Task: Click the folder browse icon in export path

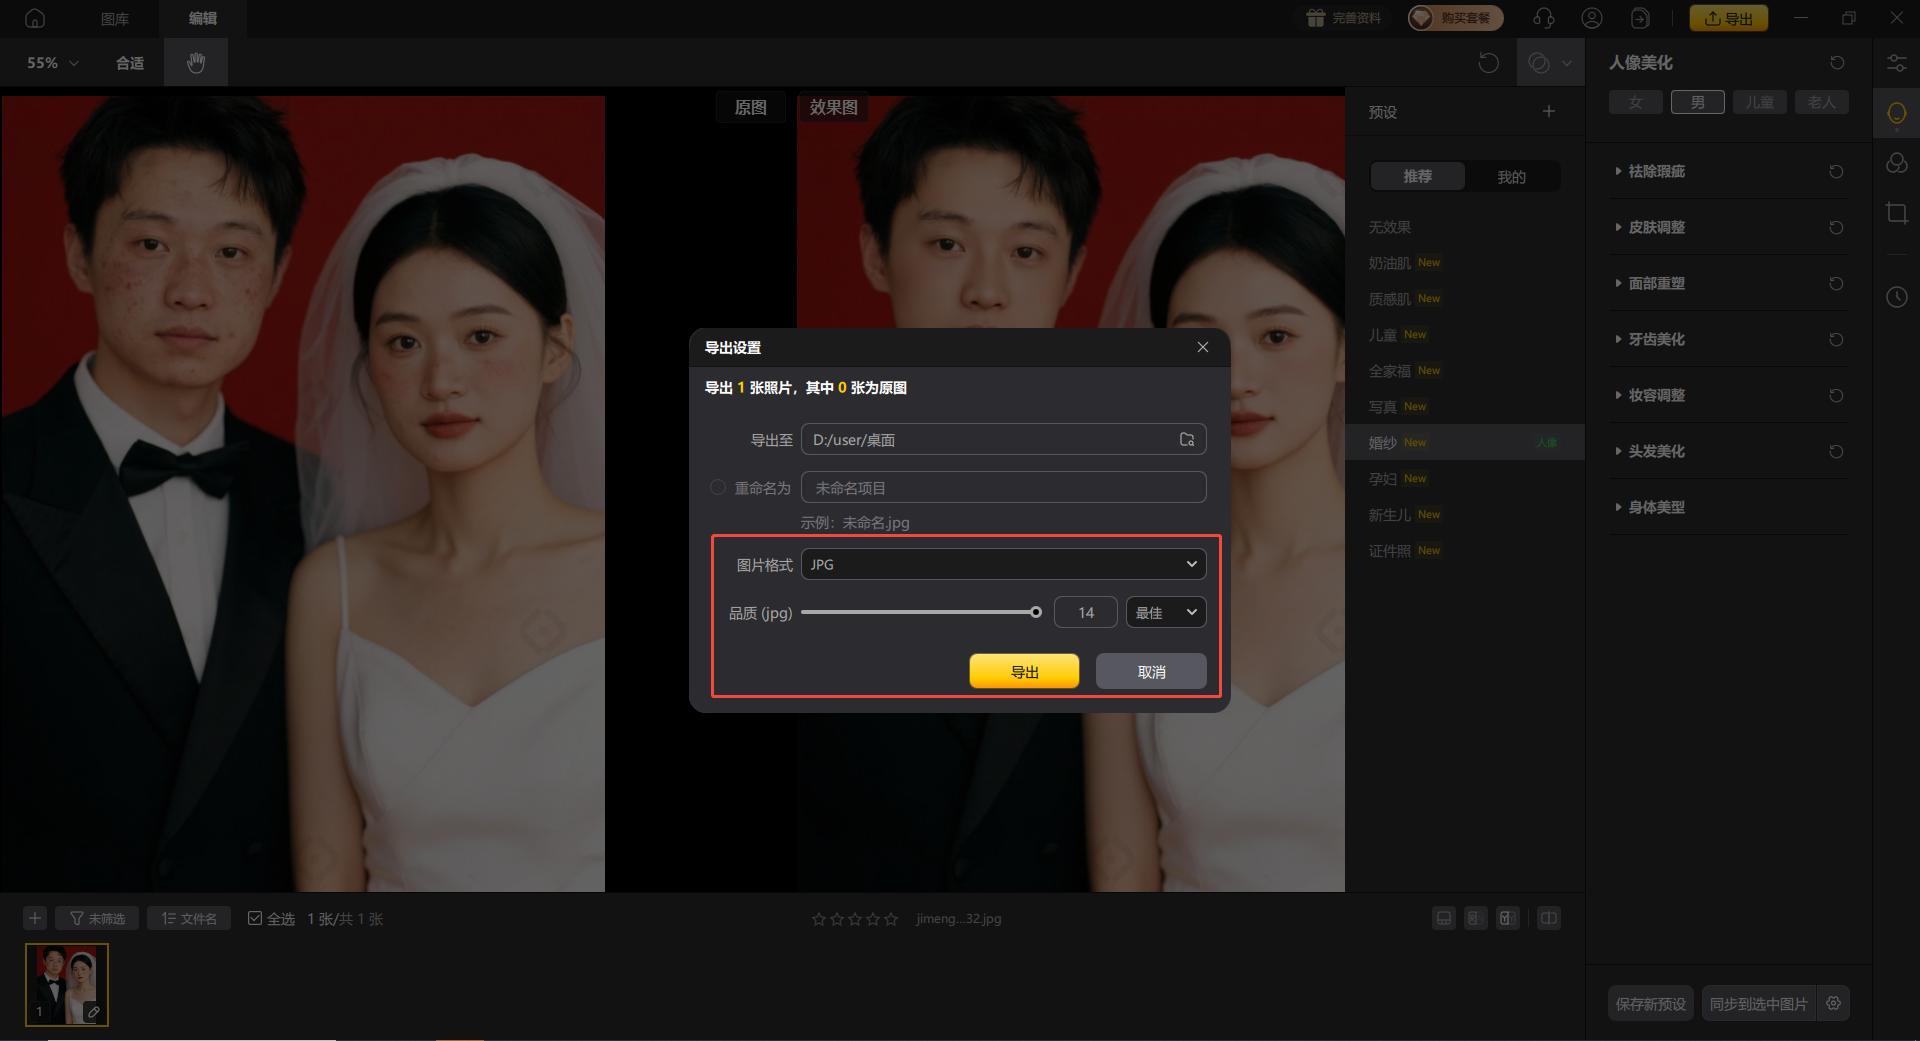Action: pyautogui.click(x=1187, y=439)
